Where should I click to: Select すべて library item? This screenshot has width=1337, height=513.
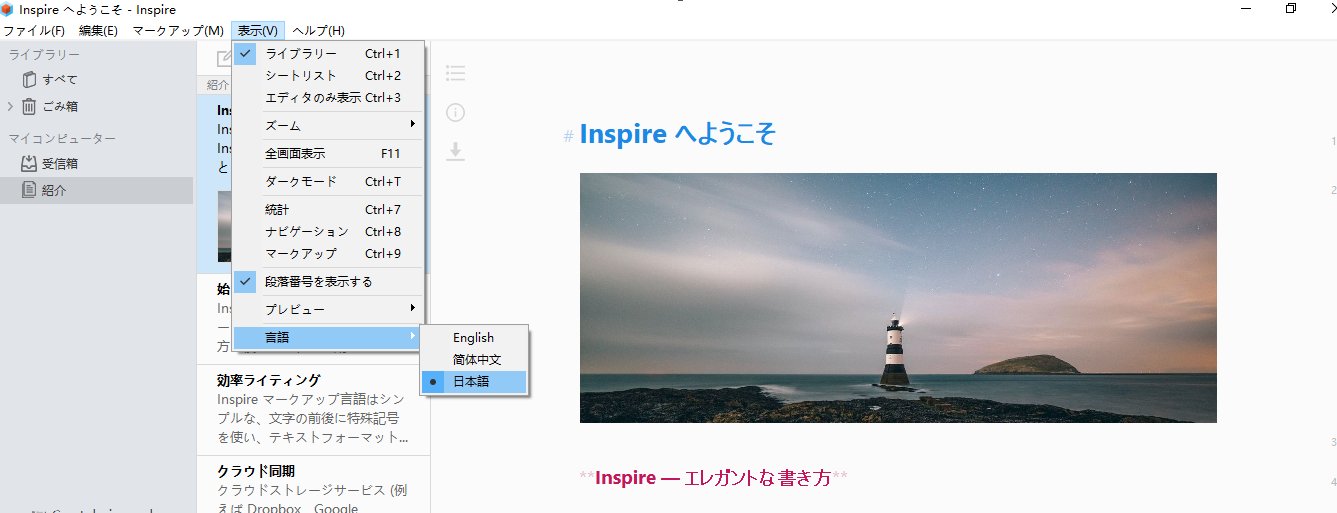coord(59,79)
